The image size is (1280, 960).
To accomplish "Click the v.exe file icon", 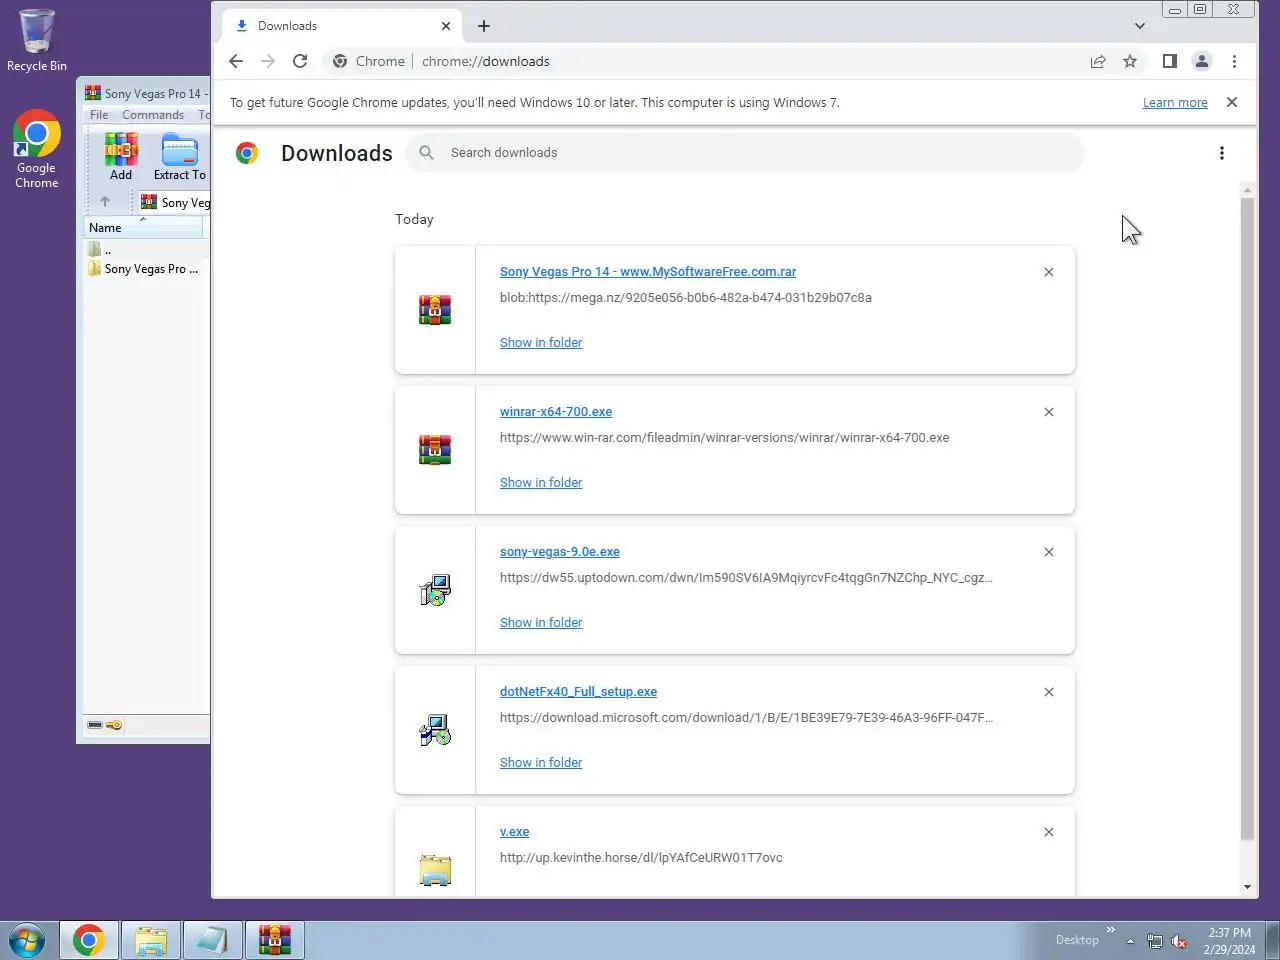I will (x=435, y=870).
